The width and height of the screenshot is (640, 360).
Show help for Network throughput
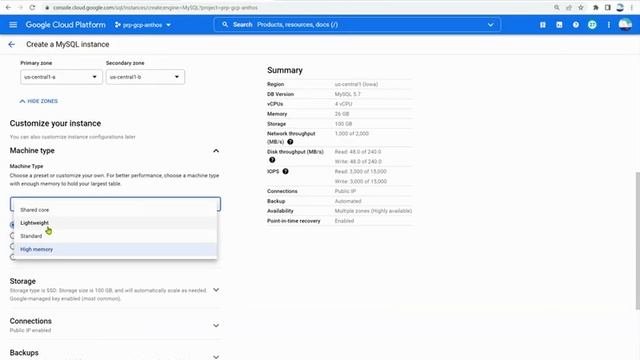click(290, 142)
